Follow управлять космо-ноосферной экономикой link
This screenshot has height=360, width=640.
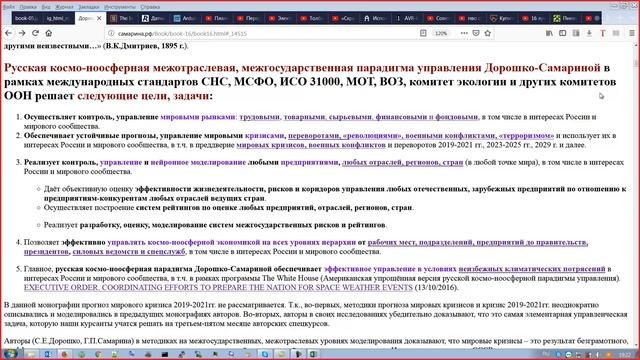[231, 242]
